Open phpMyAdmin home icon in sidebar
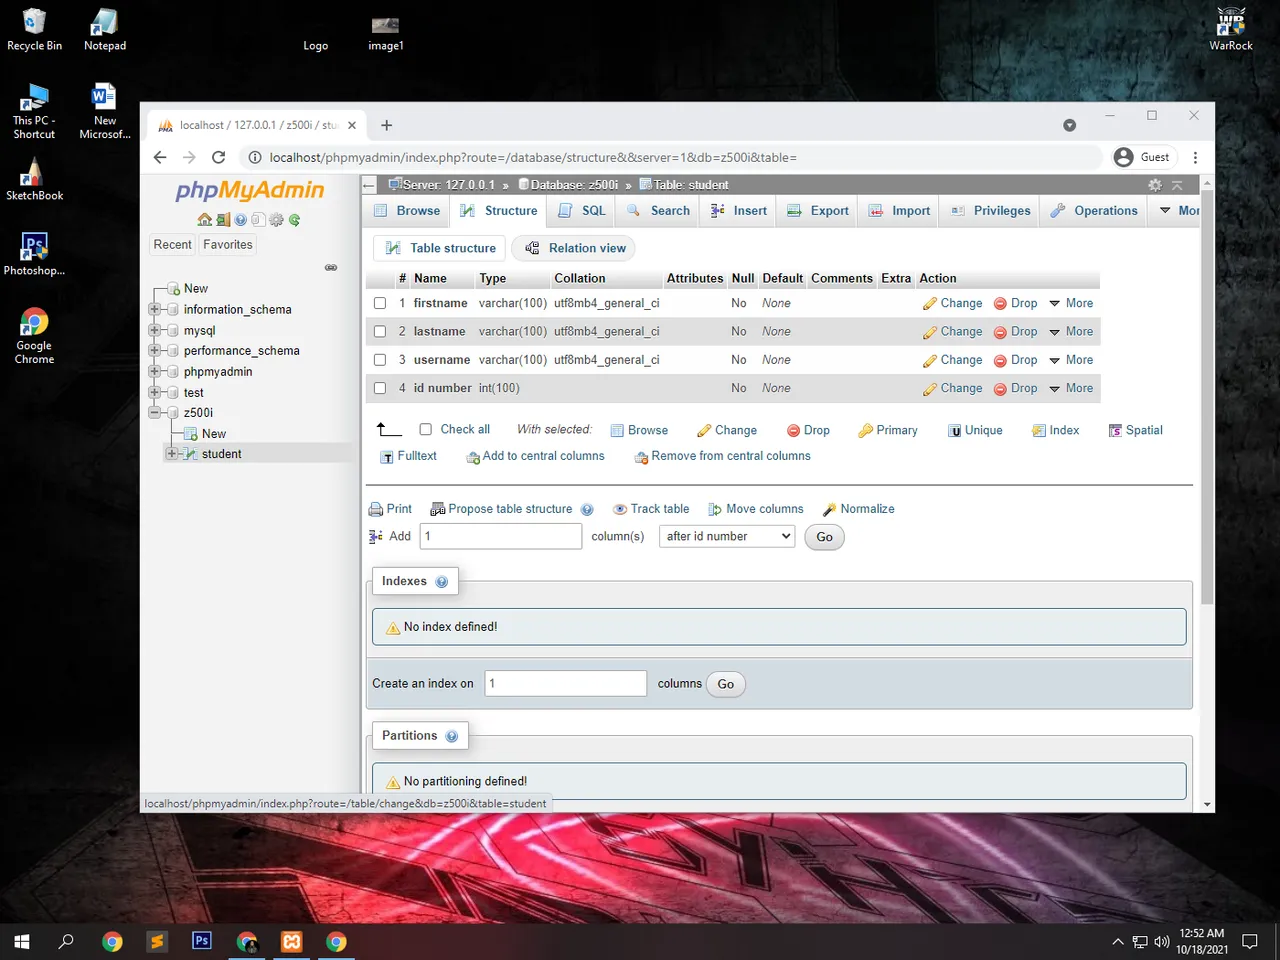Viewport: 1280px width, 960px height. click(x=204, y=220)
